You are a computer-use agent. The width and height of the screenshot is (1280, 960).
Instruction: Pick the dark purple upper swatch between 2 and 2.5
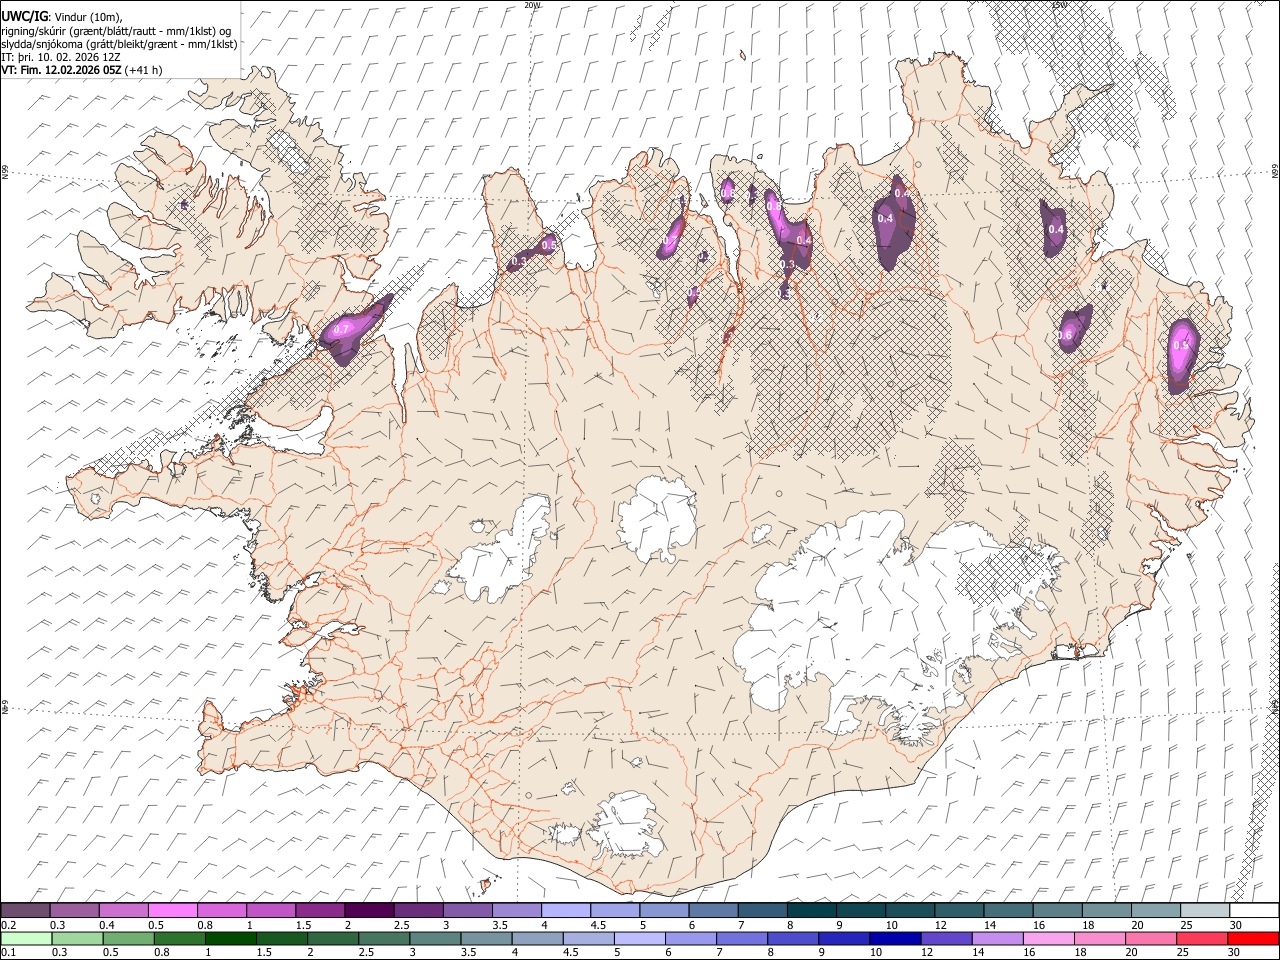[x=369, y=911]
